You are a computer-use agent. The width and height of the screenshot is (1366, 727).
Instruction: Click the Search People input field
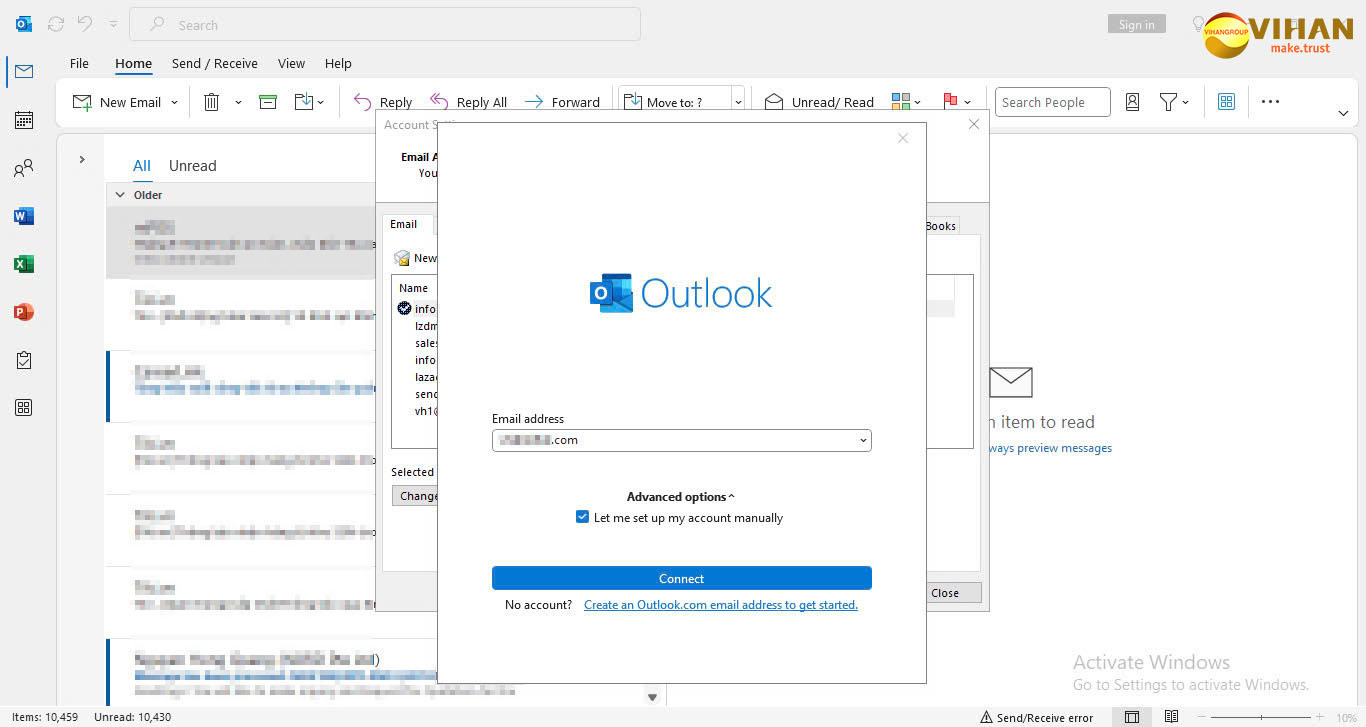(1052, 102)
